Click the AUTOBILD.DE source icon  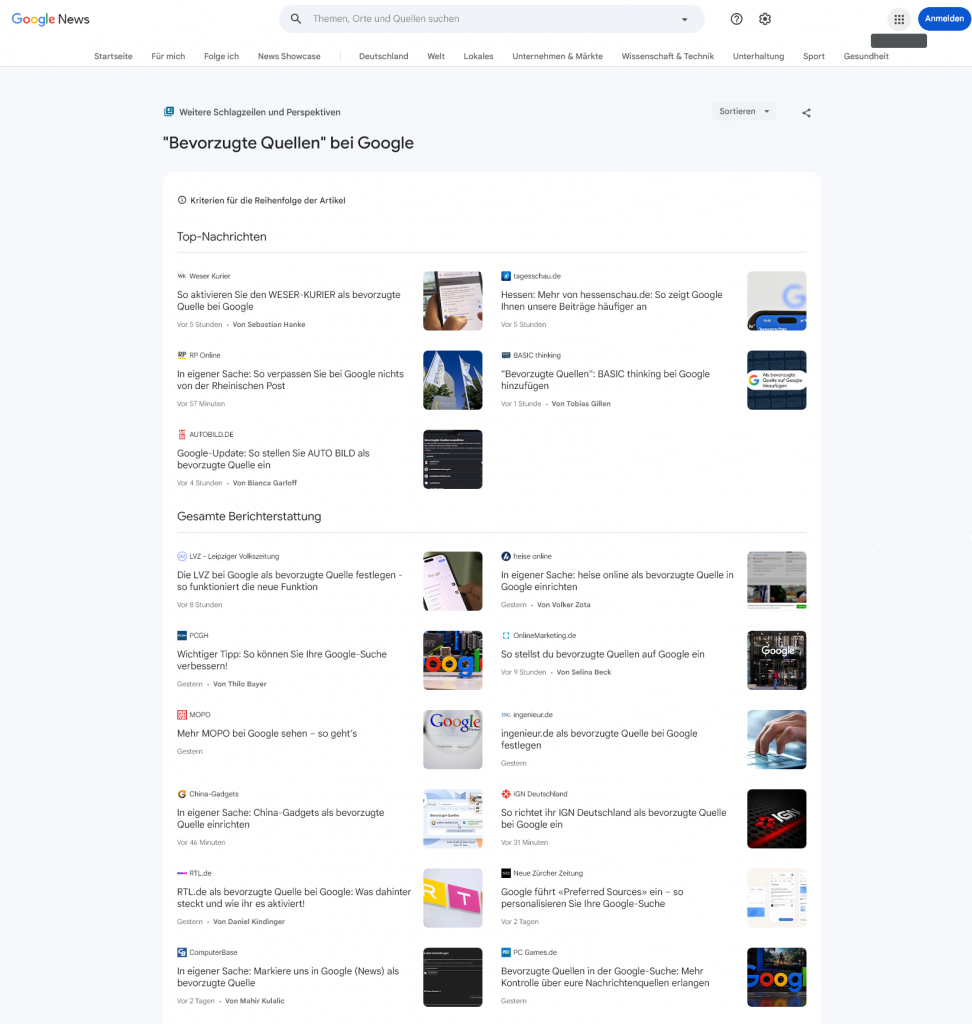tap(182, 434)
